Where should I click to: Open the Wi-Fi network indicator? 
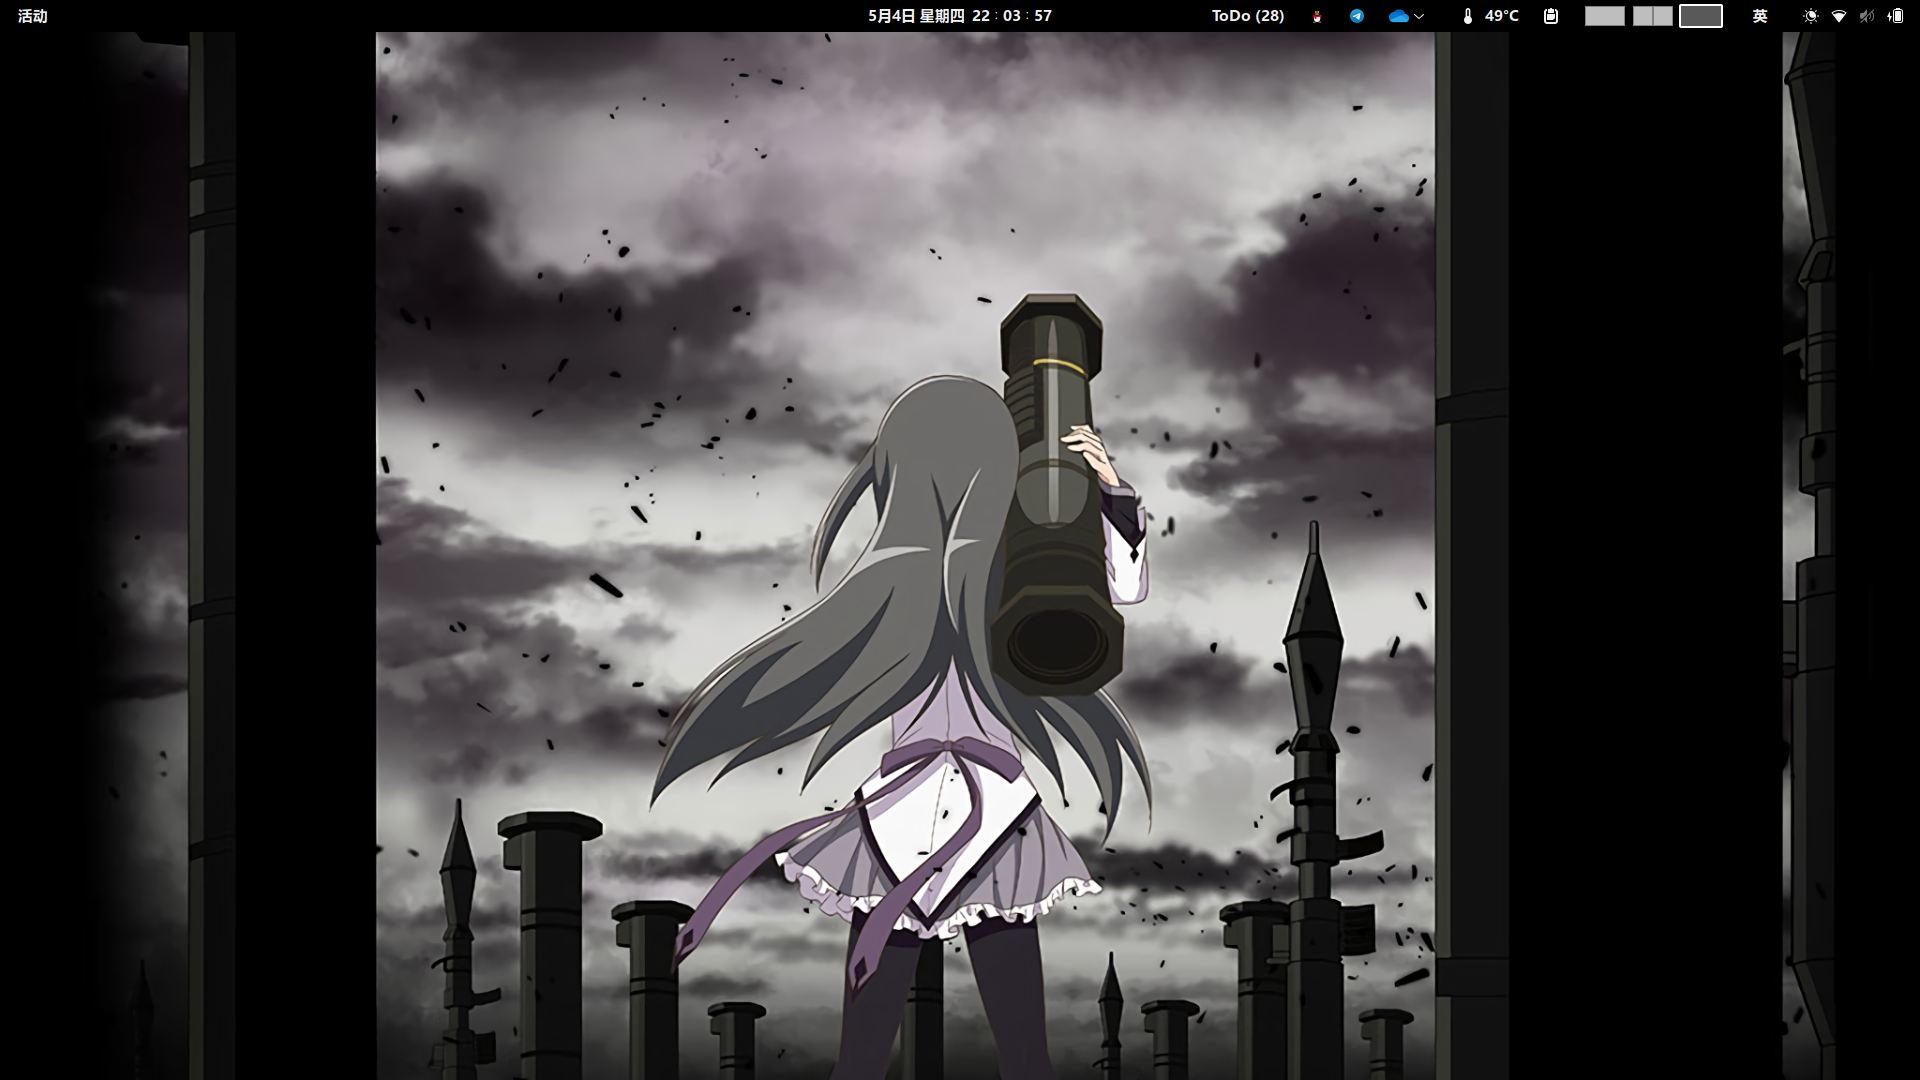click(1838, 16)
